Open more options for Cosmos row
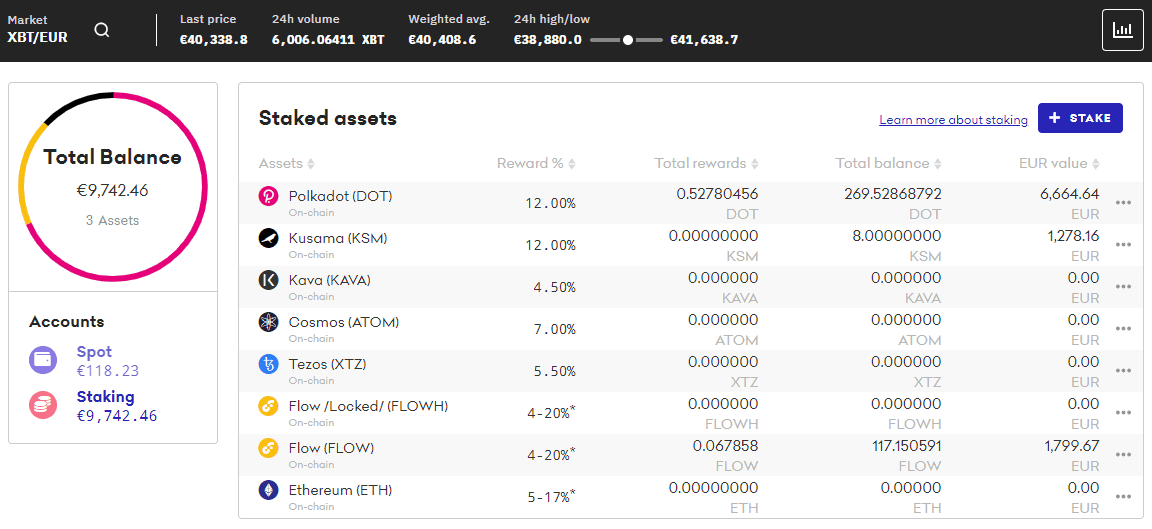This screenshot has height=529, width=1152. (x=1123, y=329)
